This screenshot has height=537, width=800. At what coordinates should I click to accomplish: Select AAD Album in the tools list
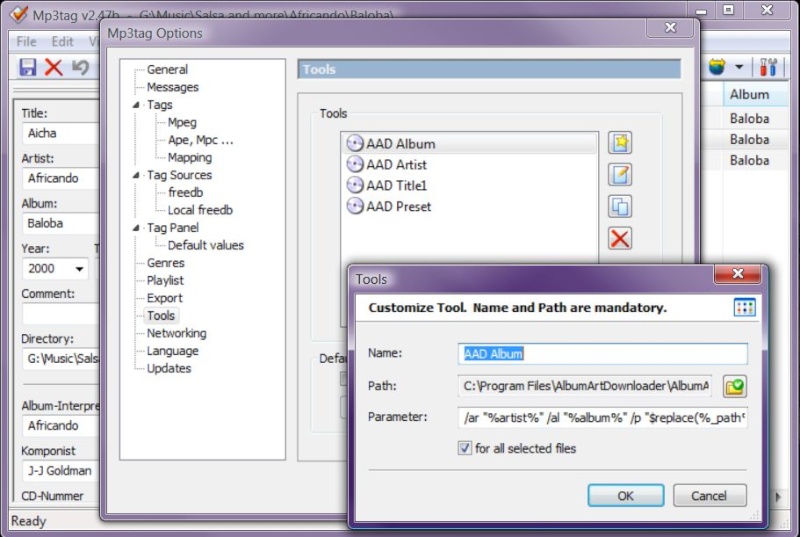coord(469,144)
